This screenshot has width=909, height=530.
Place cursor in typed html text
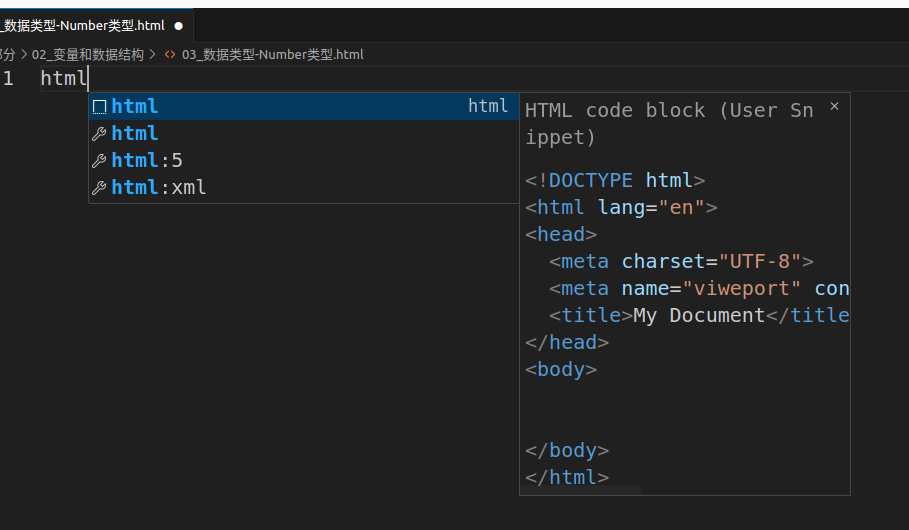[63, 79]
